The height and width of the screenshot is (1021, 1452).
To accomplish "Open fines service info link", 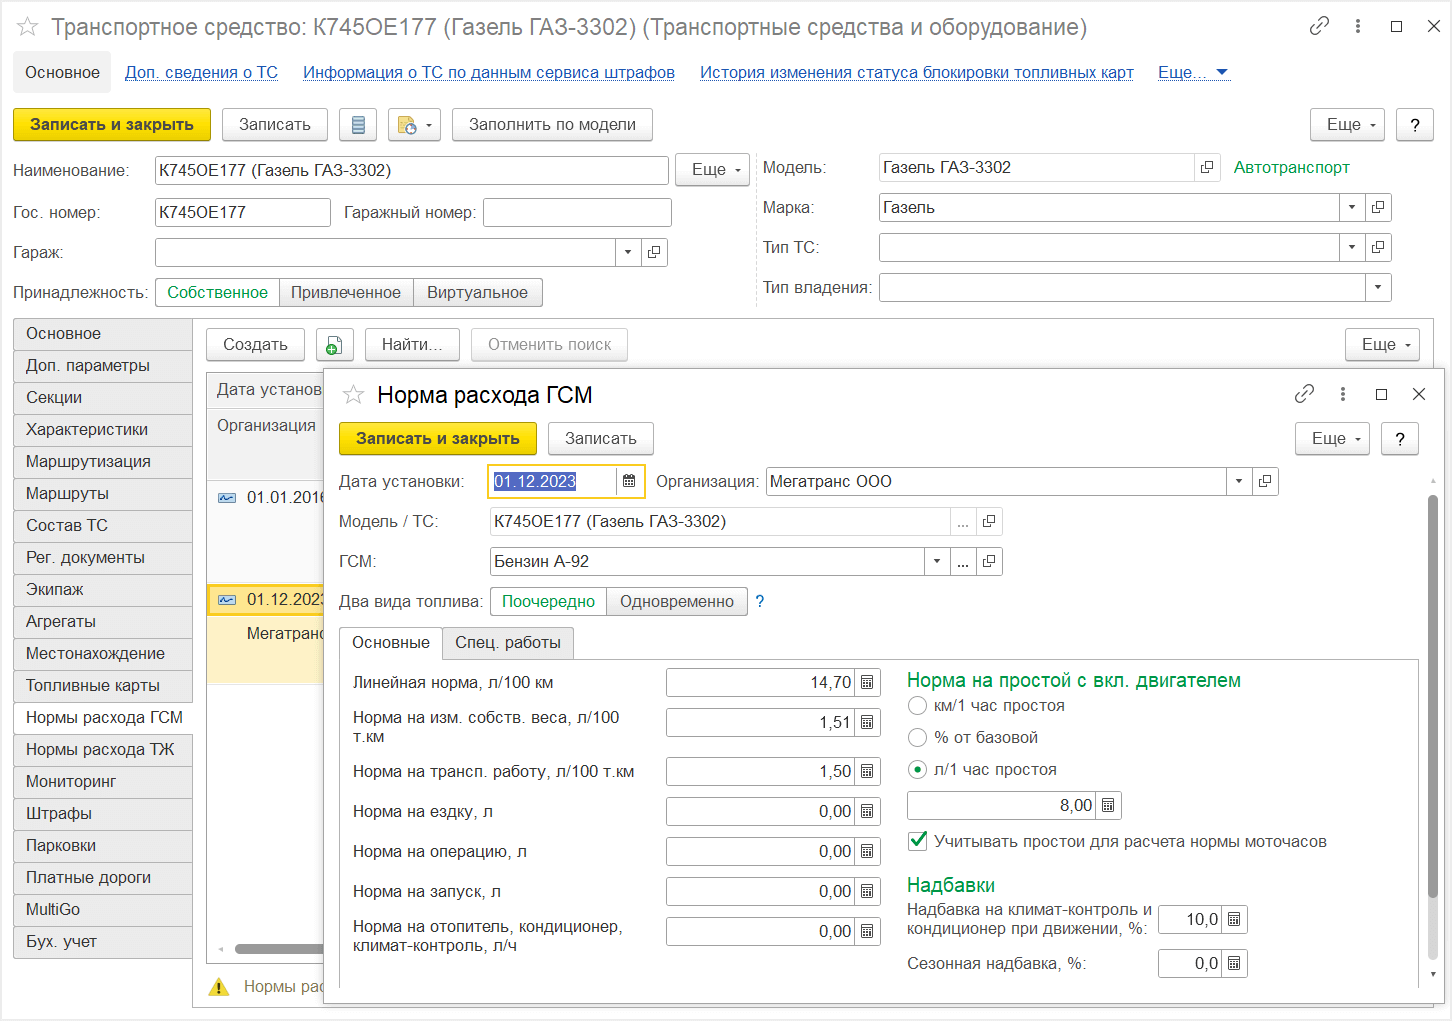I will (489, 72).
